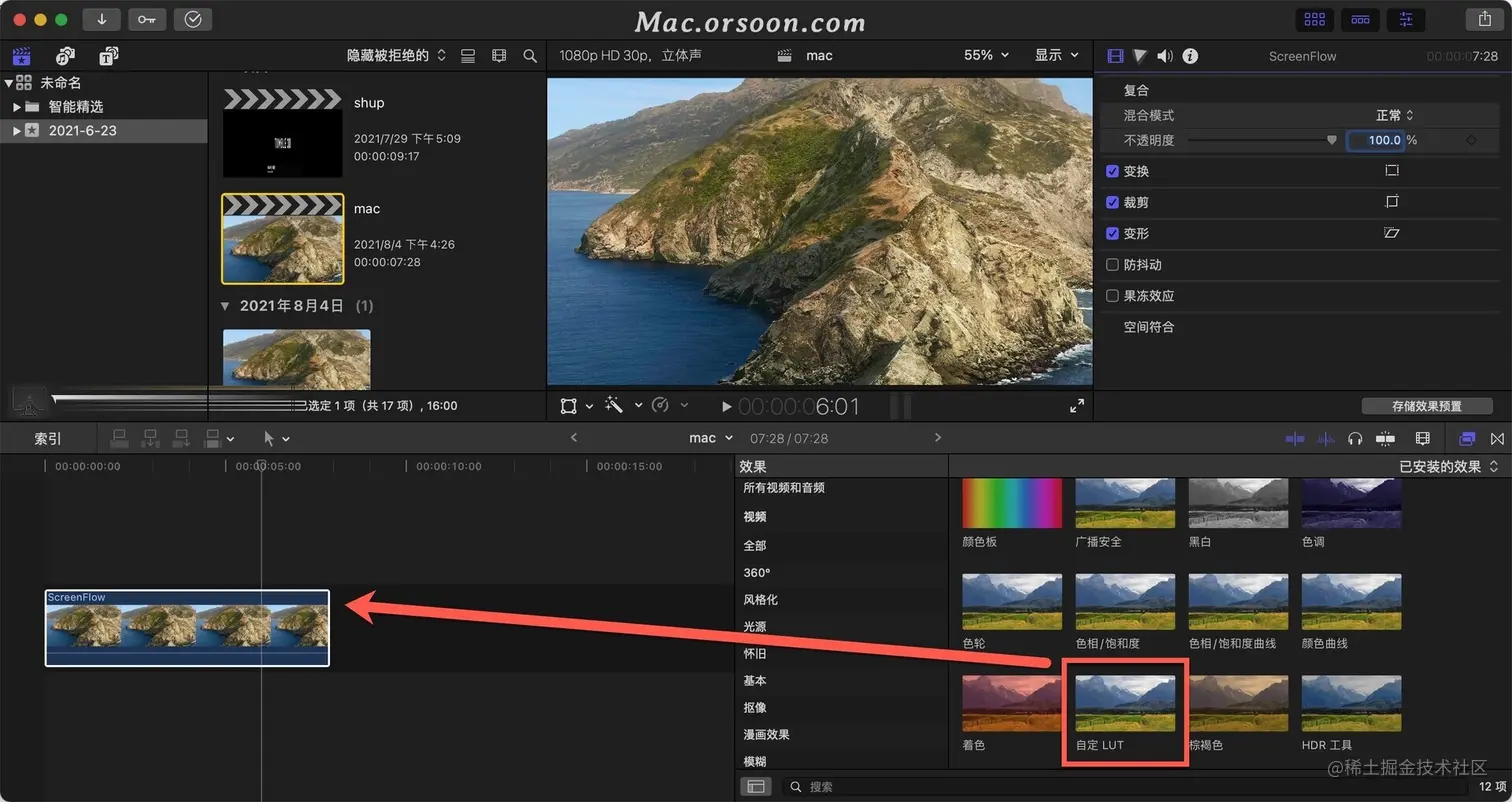The image size is (1512, 802).
Task: Open the transitions browser icon
Action: (1497, 438)
